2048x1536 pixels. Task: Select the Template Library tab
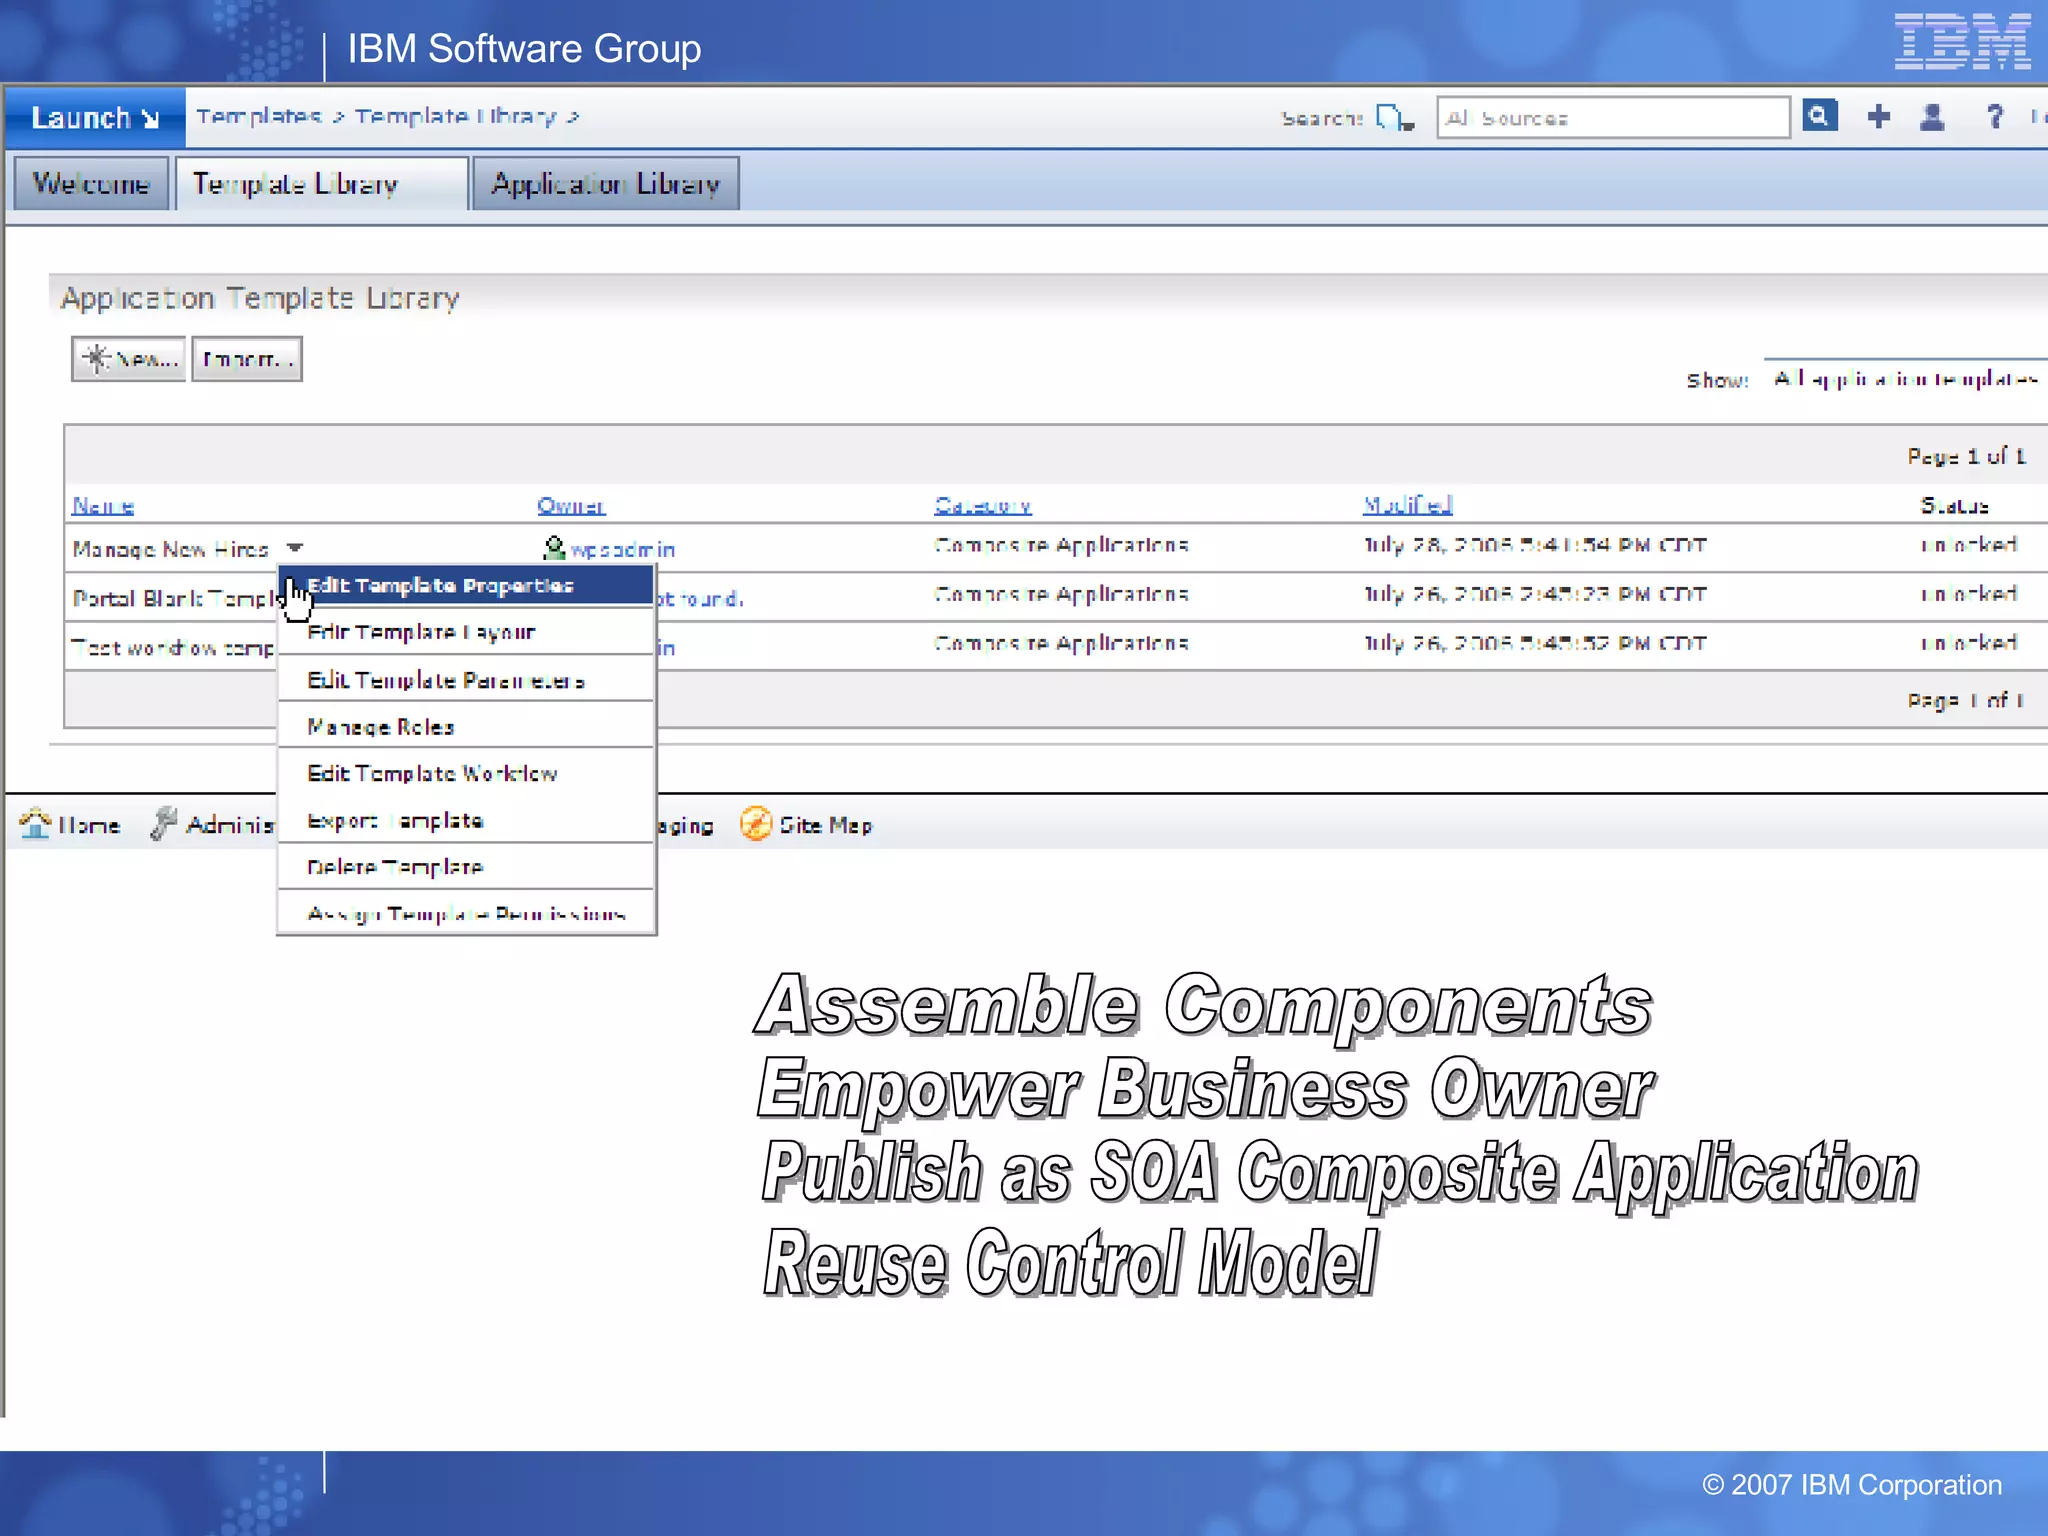321,184
